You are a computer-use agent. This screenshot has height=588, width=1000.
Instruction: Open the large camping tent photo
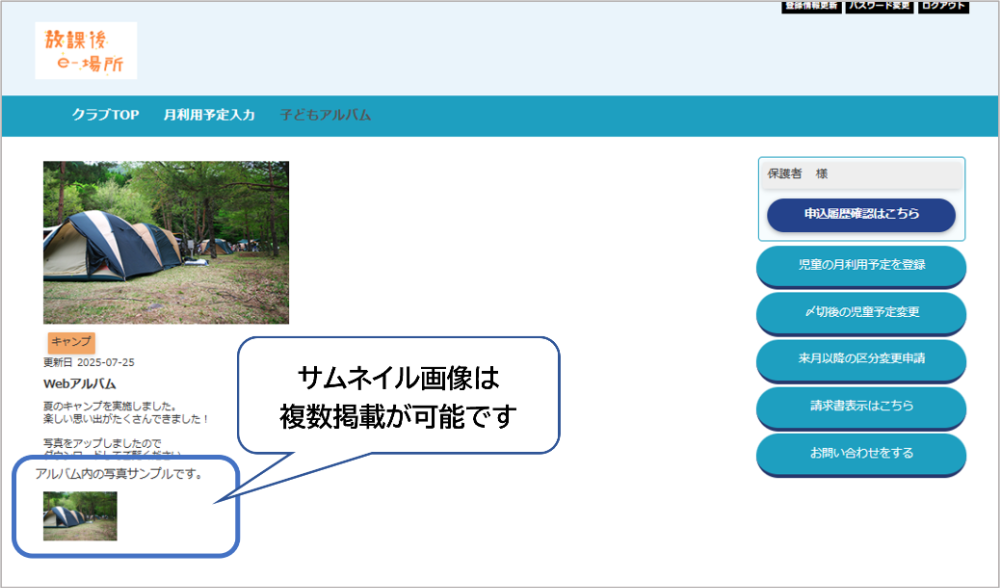[x=166, y=242]
